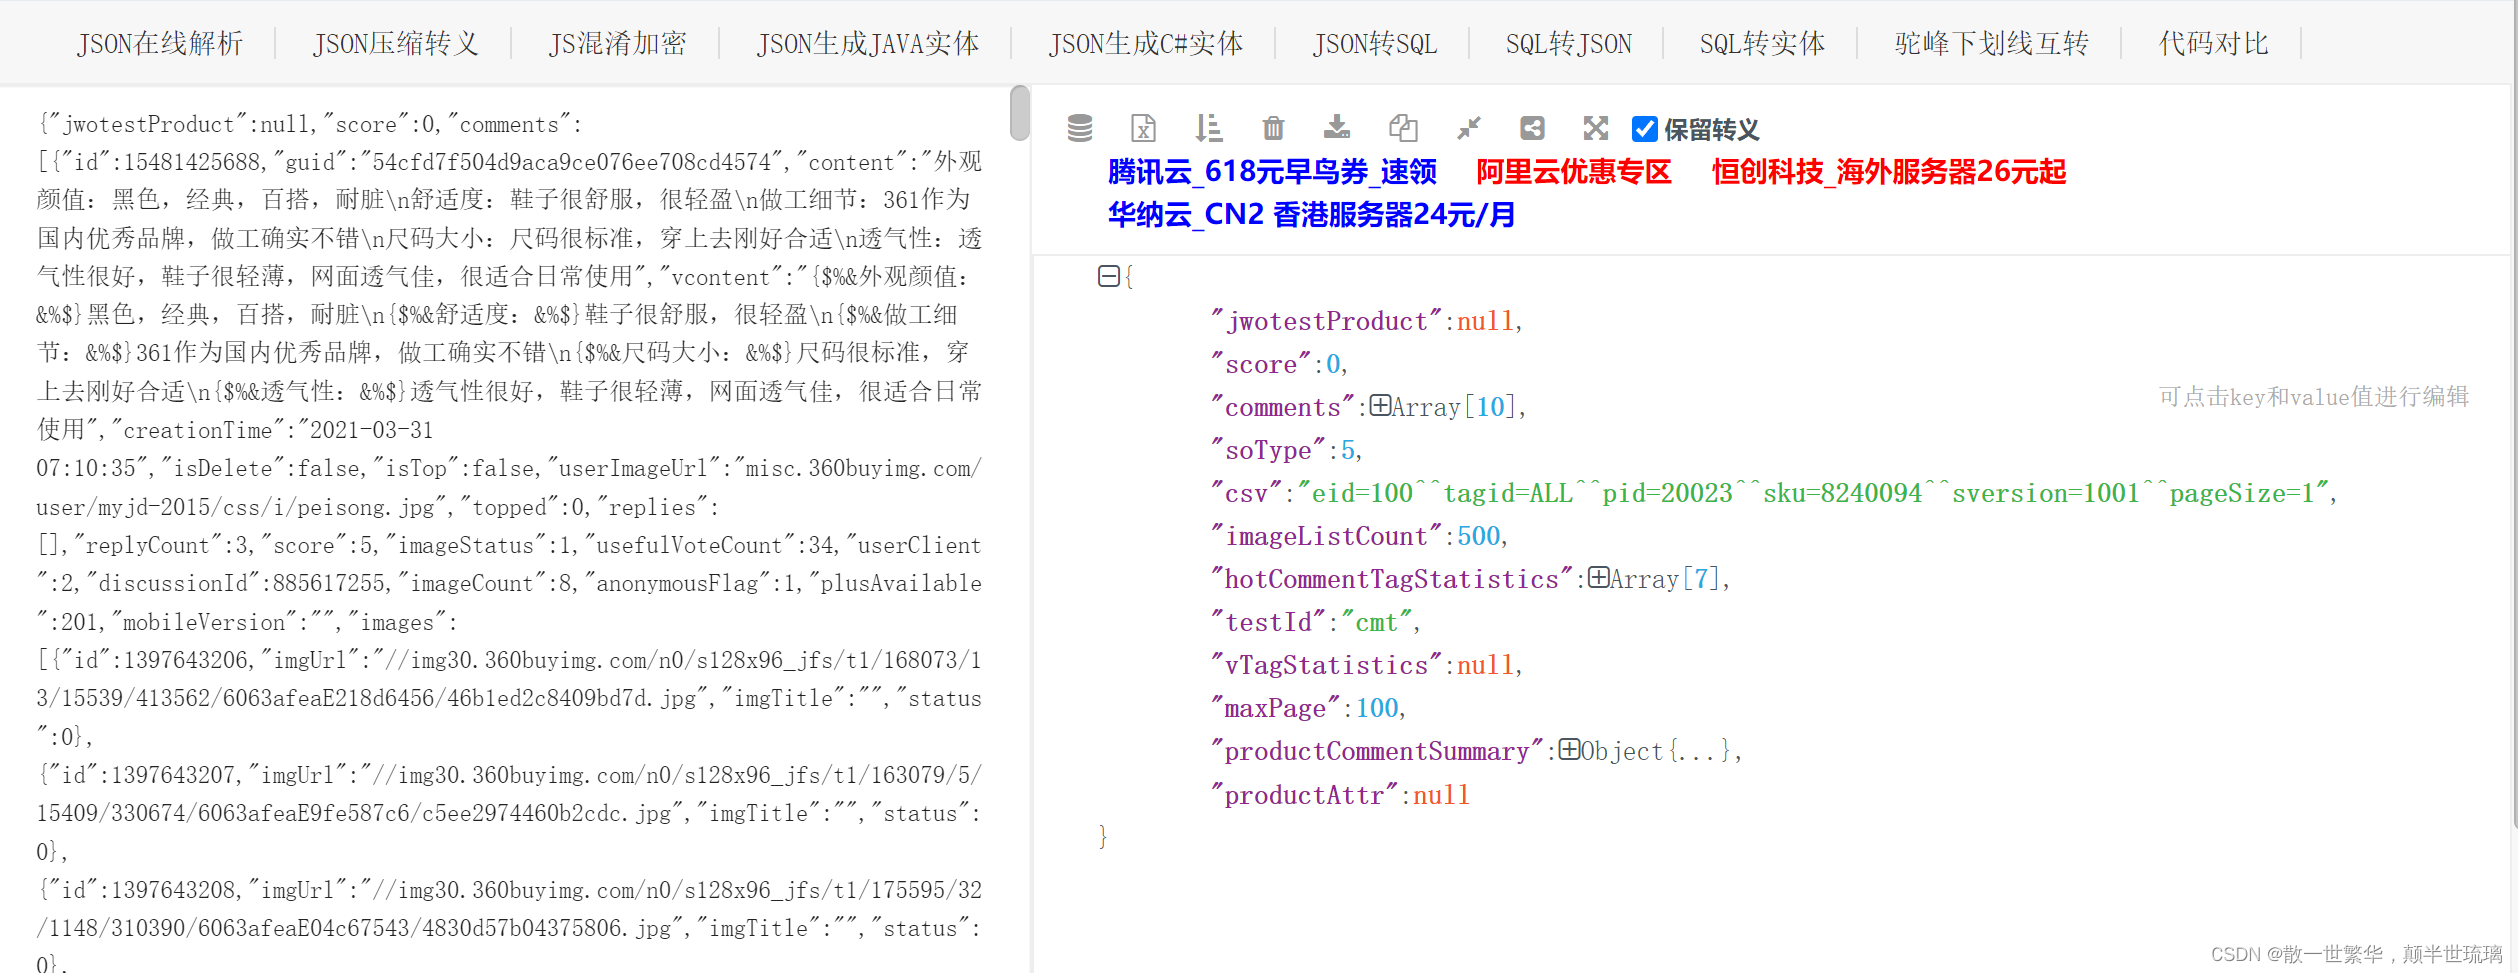Screen dimensions: 2518x973
Task: Click the compress arrows icon
Action: click(x=1468, y=128)
